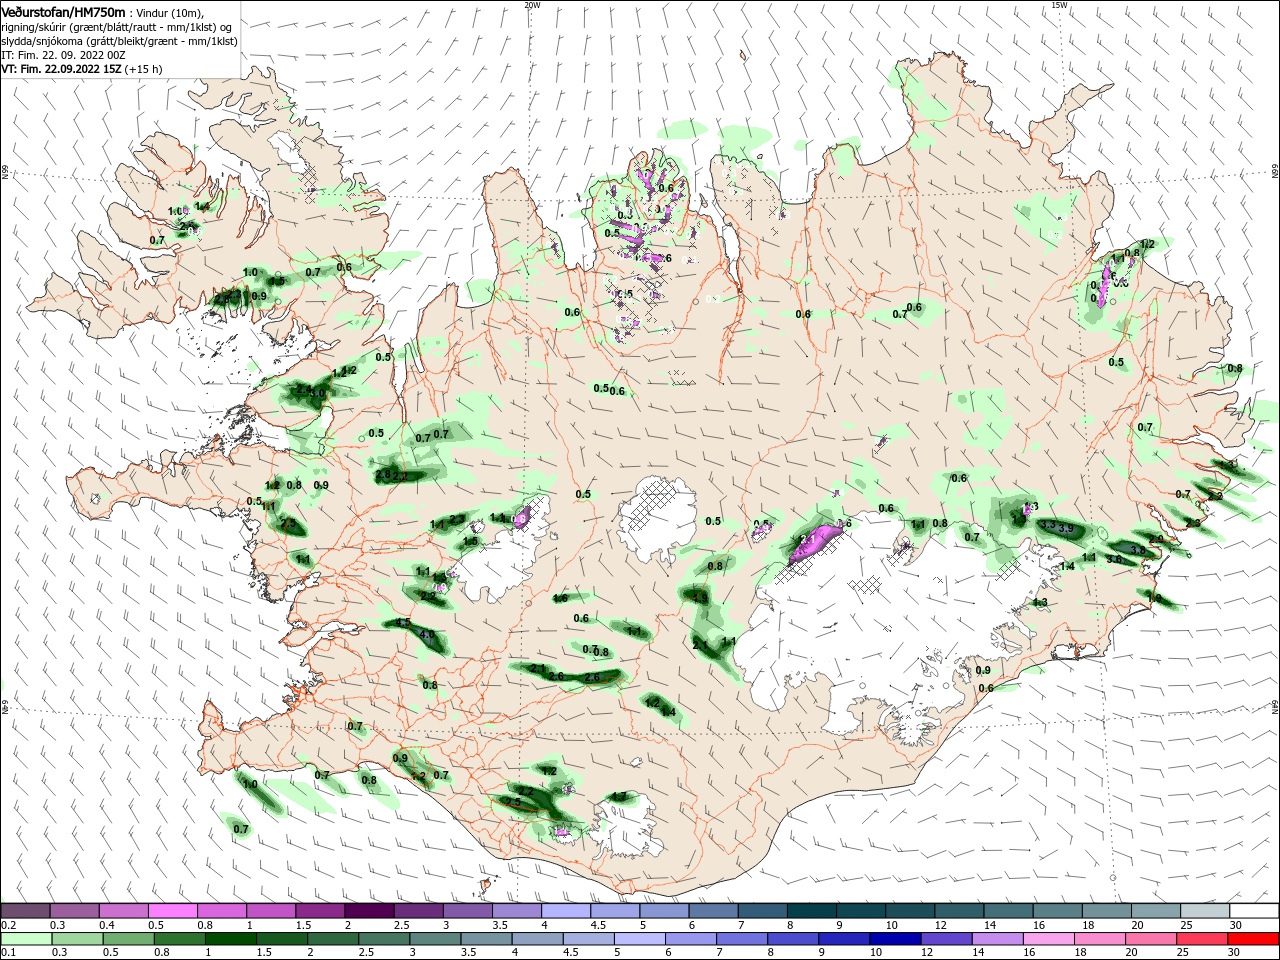Pick the pale pink 16 swatch on rain scale
The image size is (1280, 960).
pos(1048,939)
